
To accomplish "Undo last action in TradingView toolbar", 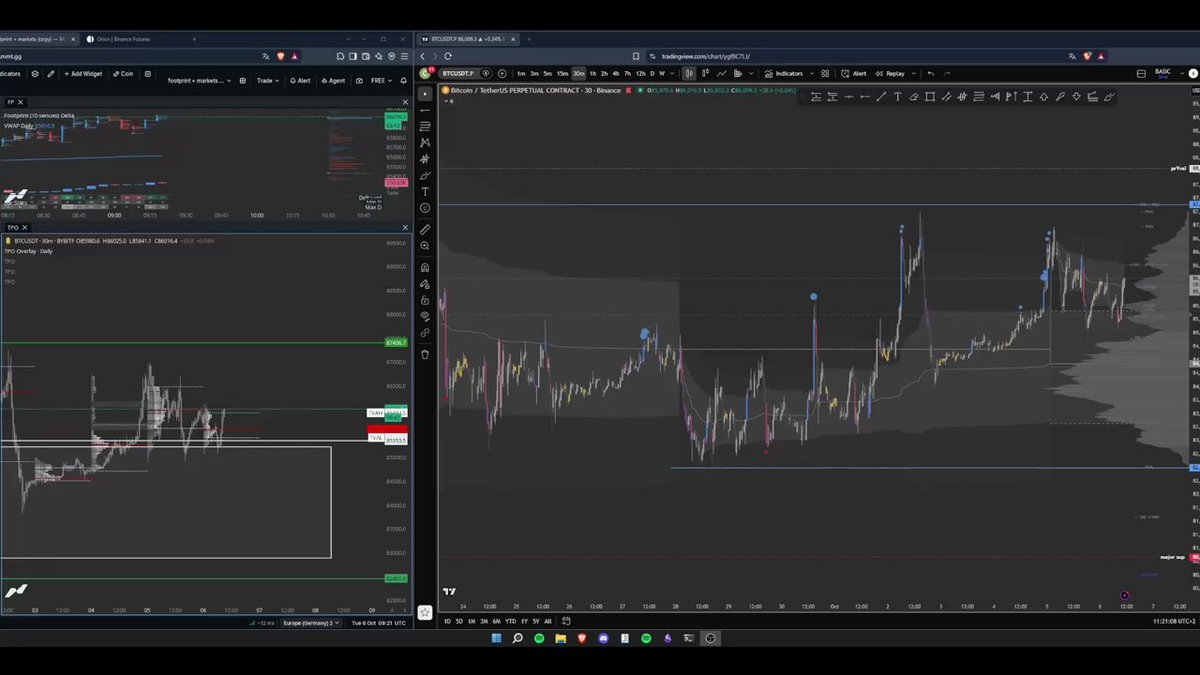I will (x=931, y=73).
